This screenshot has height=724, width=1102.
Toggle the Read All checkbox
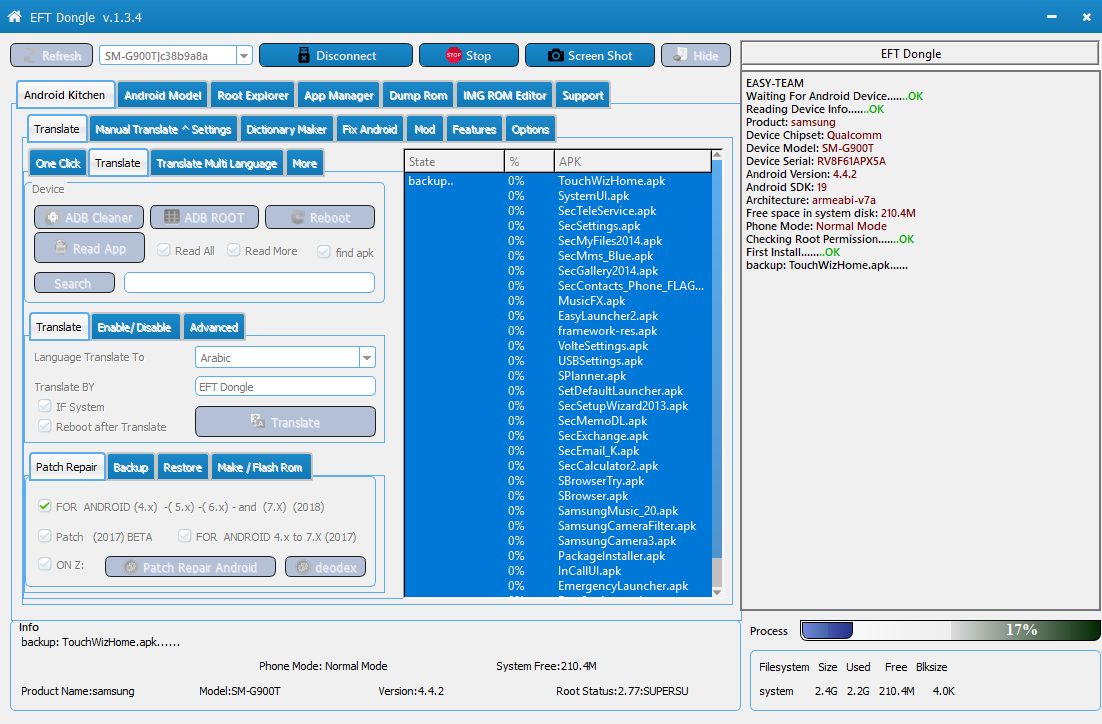tap(163, 250)
